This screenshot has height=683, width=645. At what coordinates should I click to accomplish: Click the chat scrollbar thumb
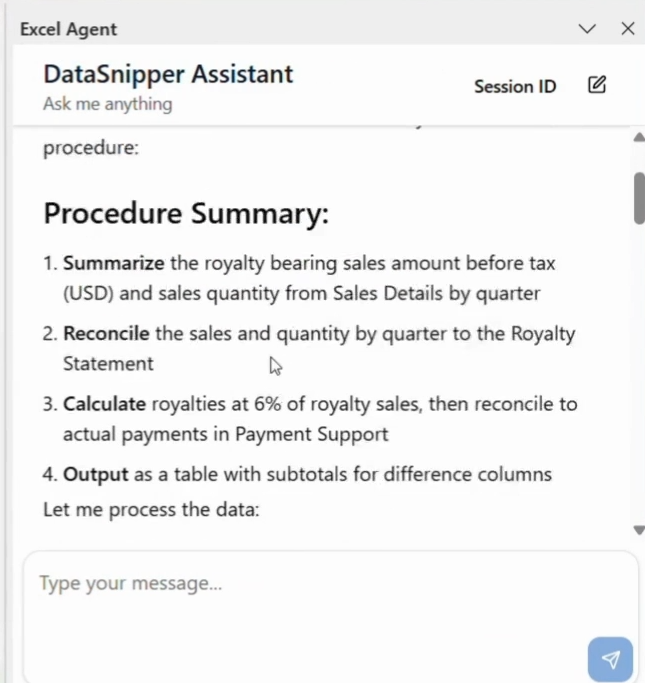point(639,197)
